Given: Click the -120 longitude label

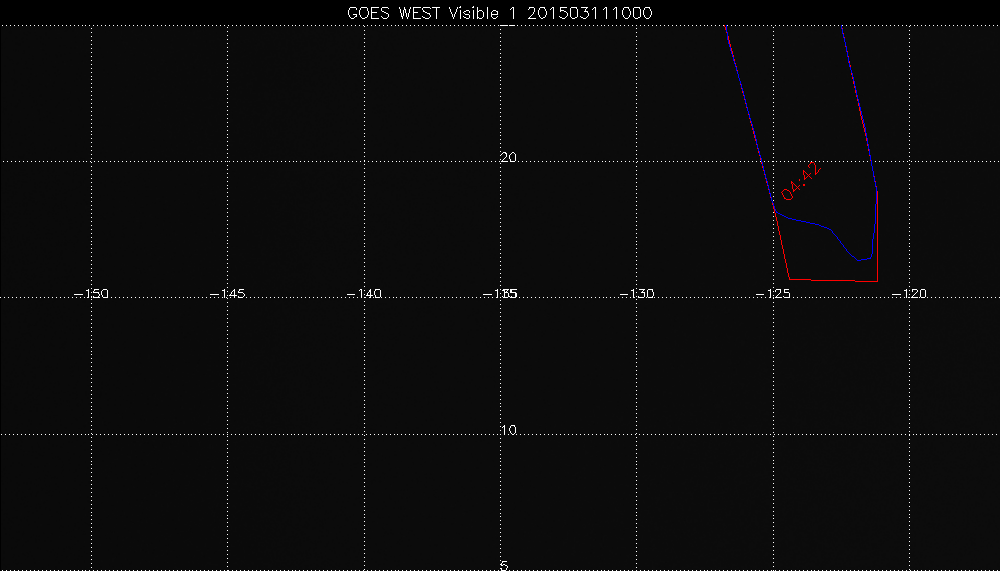Looking at the screenshot, I should pyautogui.click(x=910, y=294).
